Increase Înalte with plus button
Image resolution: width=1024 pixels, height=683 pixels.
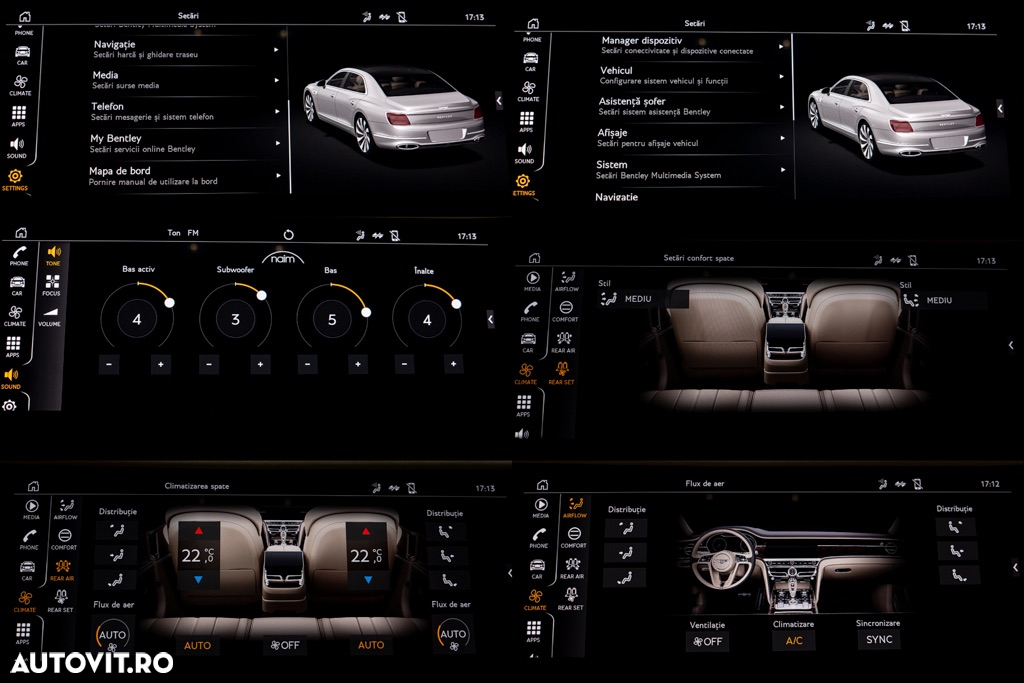pyautogui.click(x=453, y=364)
